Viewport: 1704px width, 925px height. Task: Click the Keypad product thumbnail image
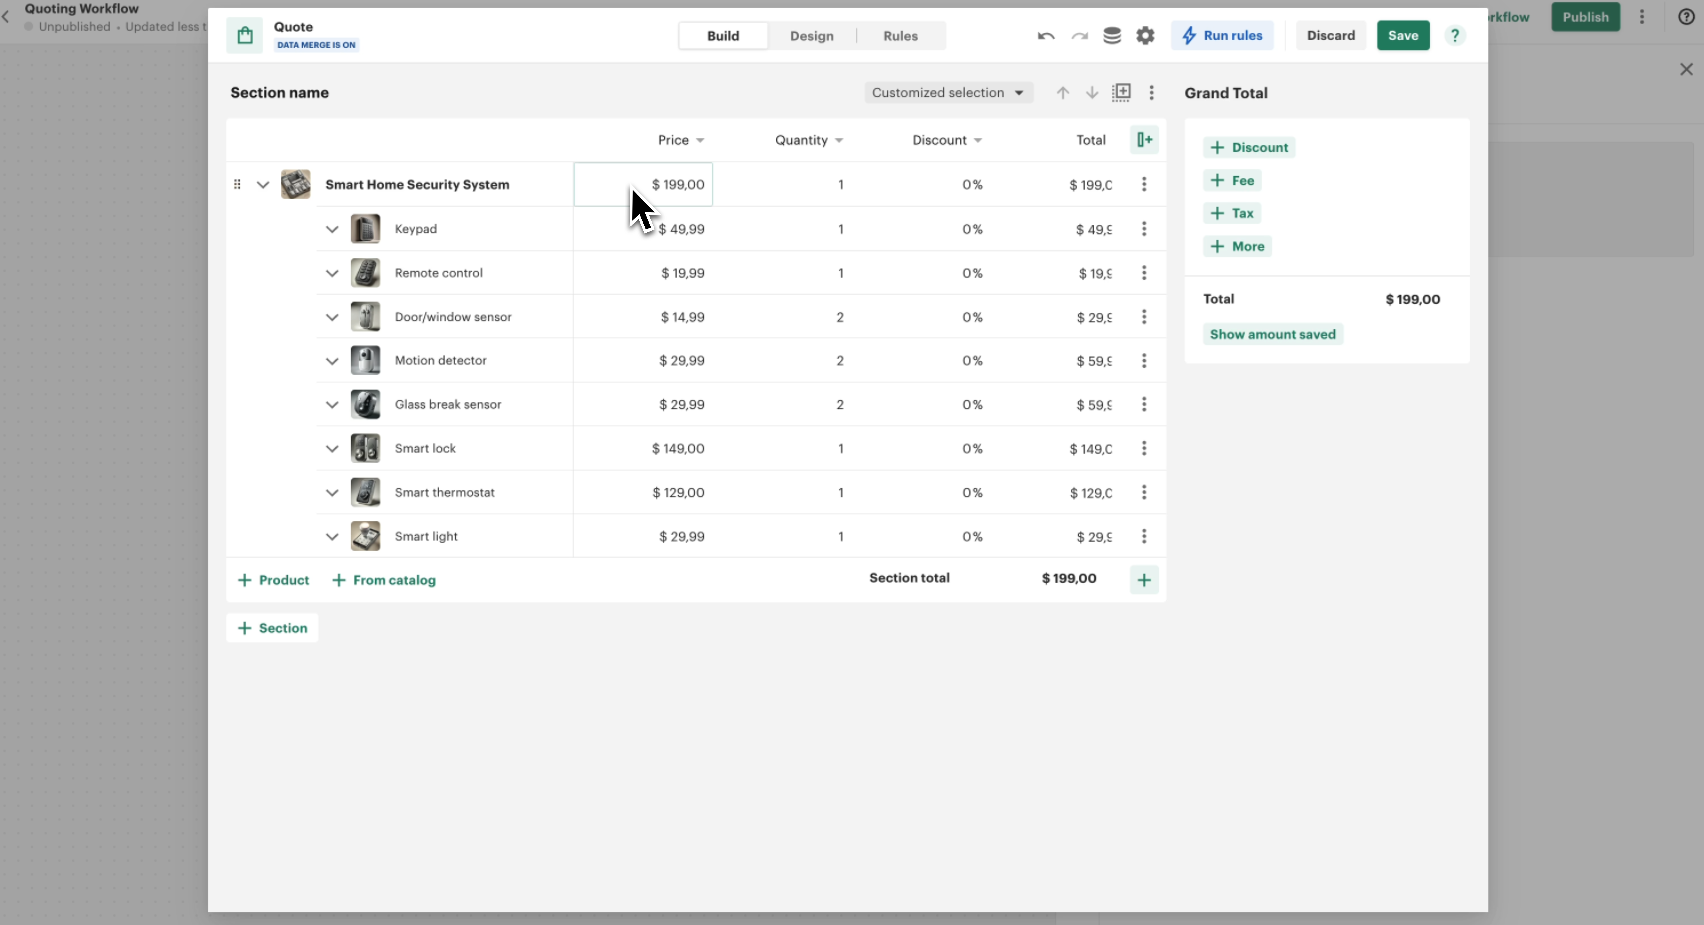(365, 229)
